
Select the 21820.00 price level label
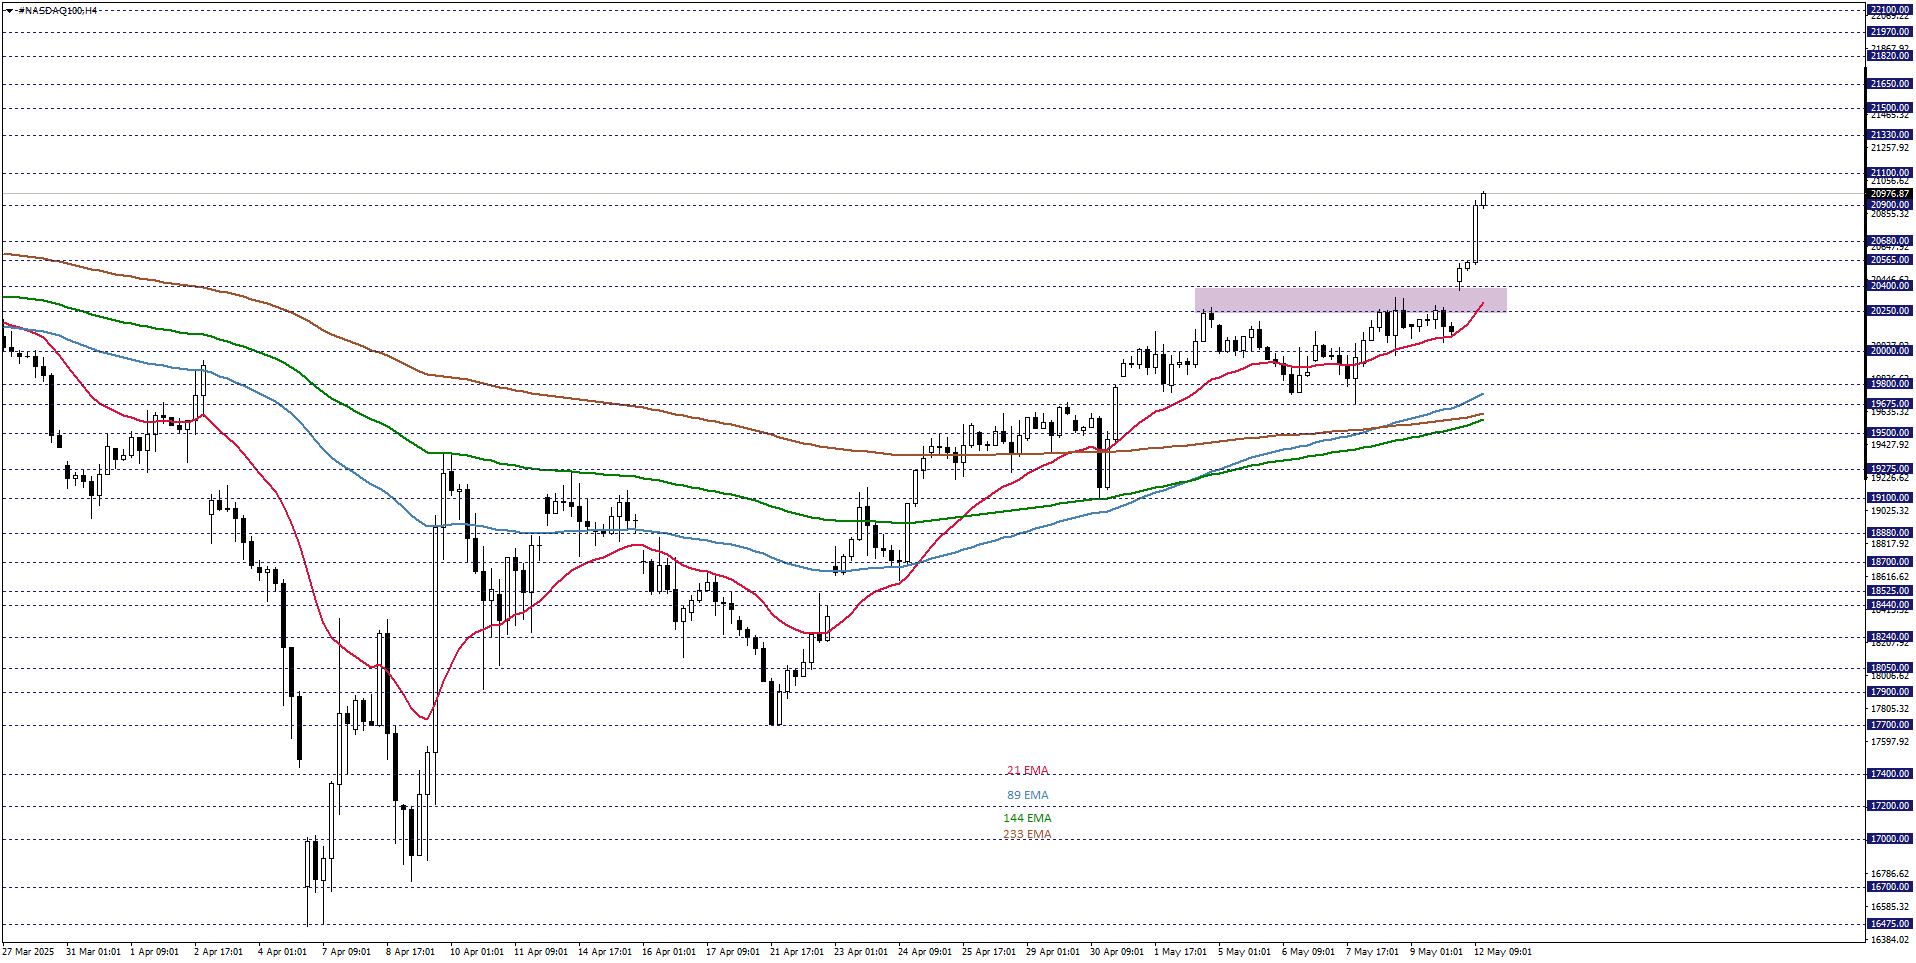(x=1889, y=56)
